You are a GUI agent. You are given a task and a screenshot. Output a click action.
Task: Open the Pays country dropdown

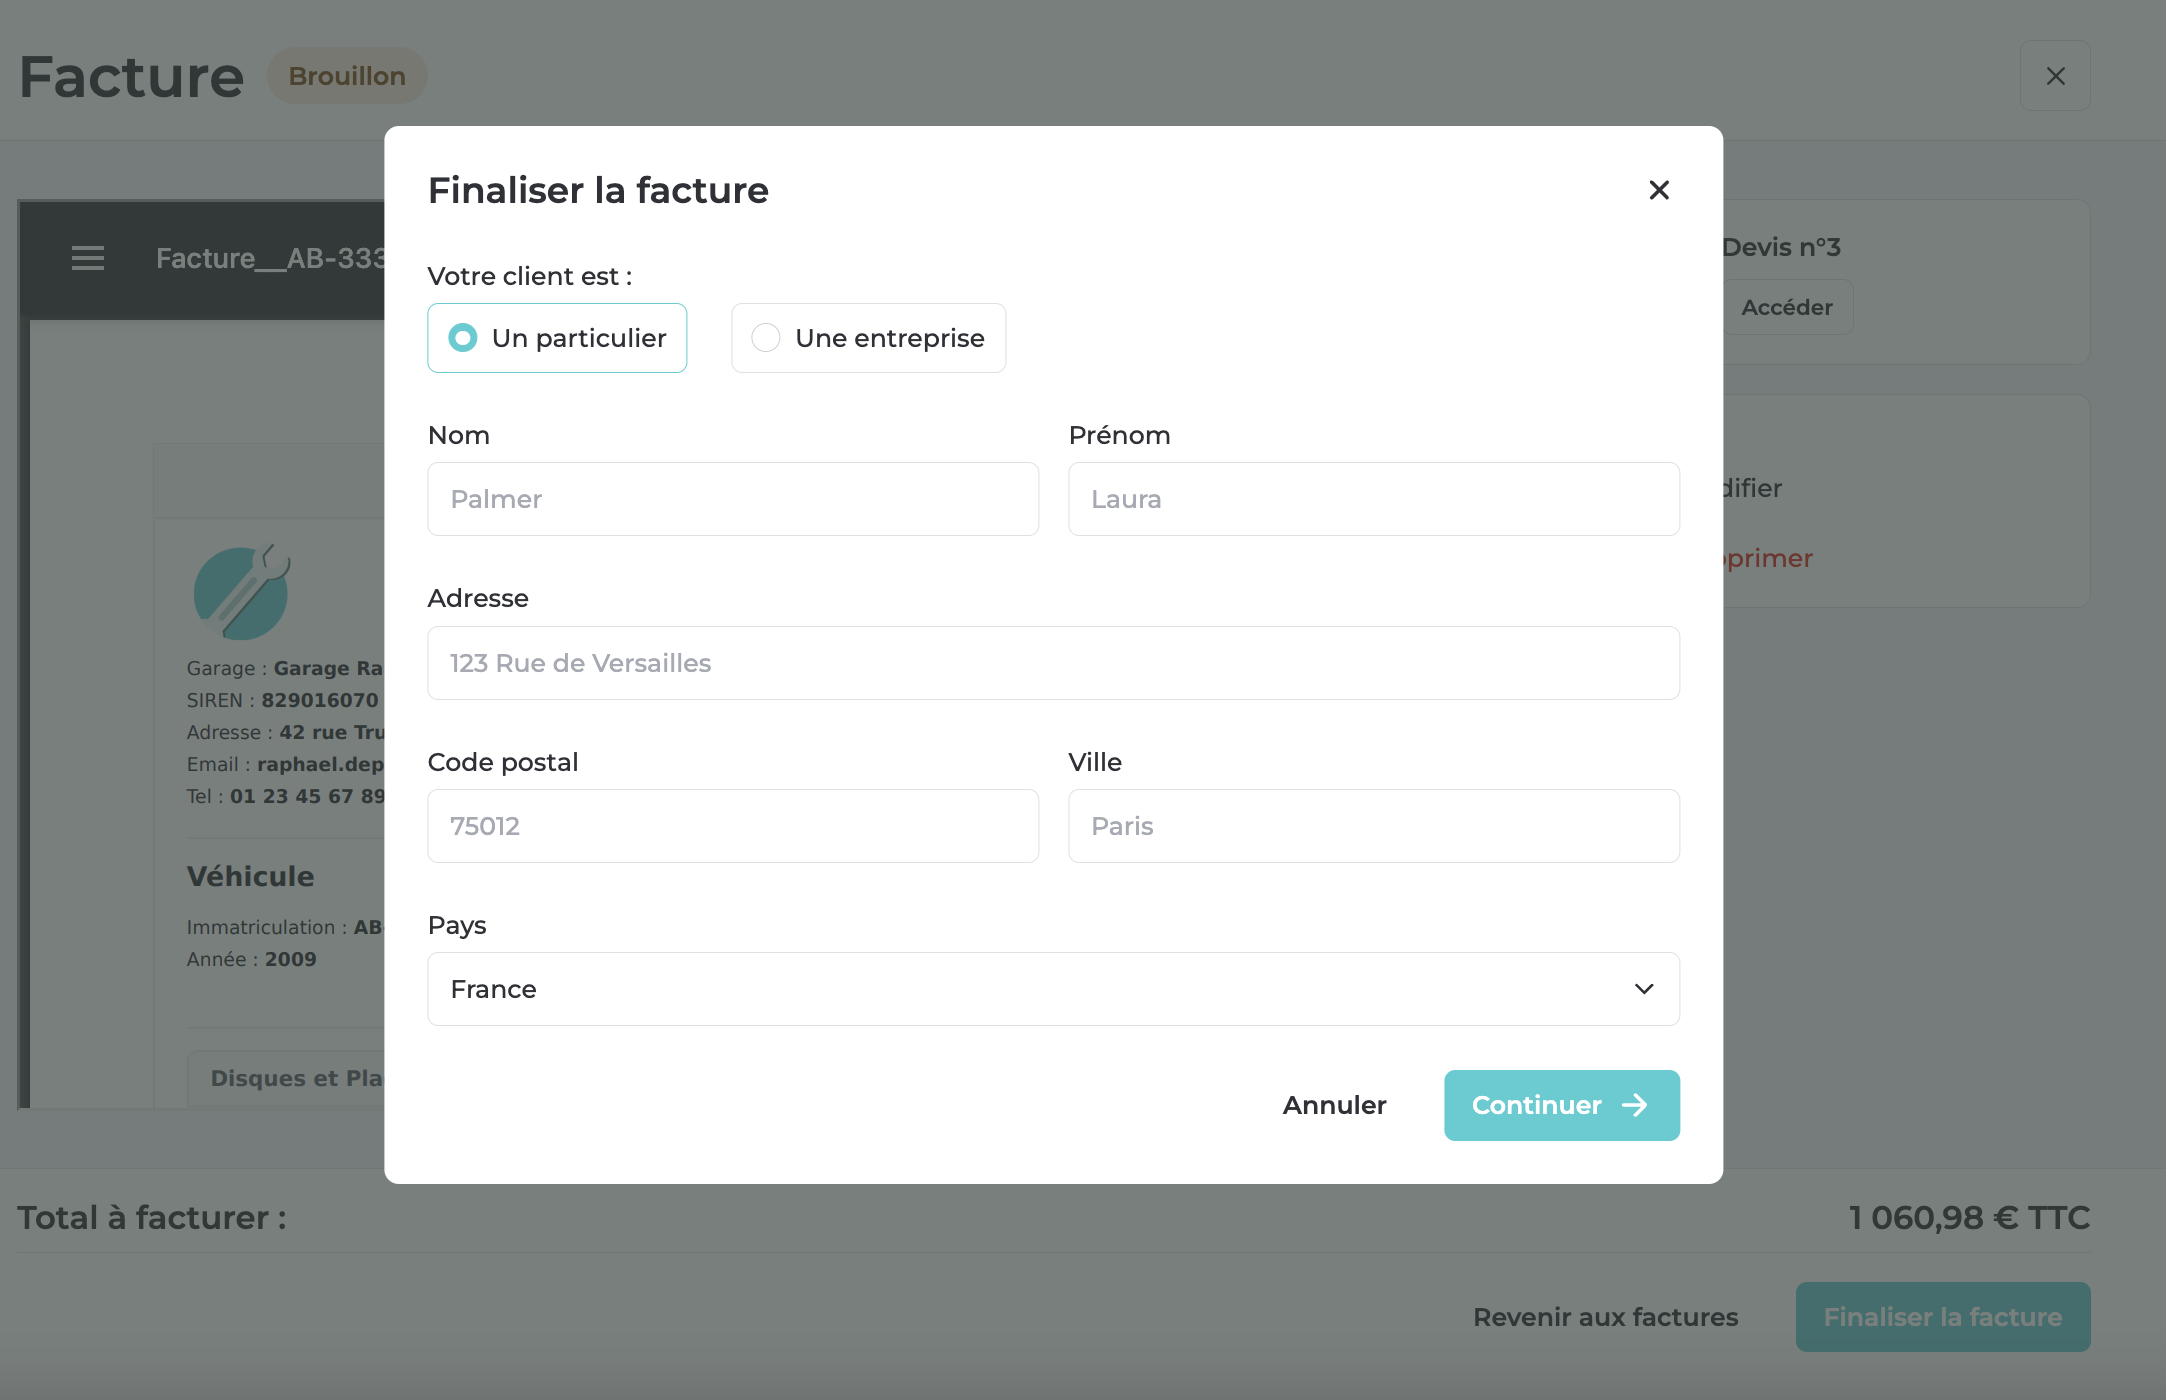pos(1053,989)
